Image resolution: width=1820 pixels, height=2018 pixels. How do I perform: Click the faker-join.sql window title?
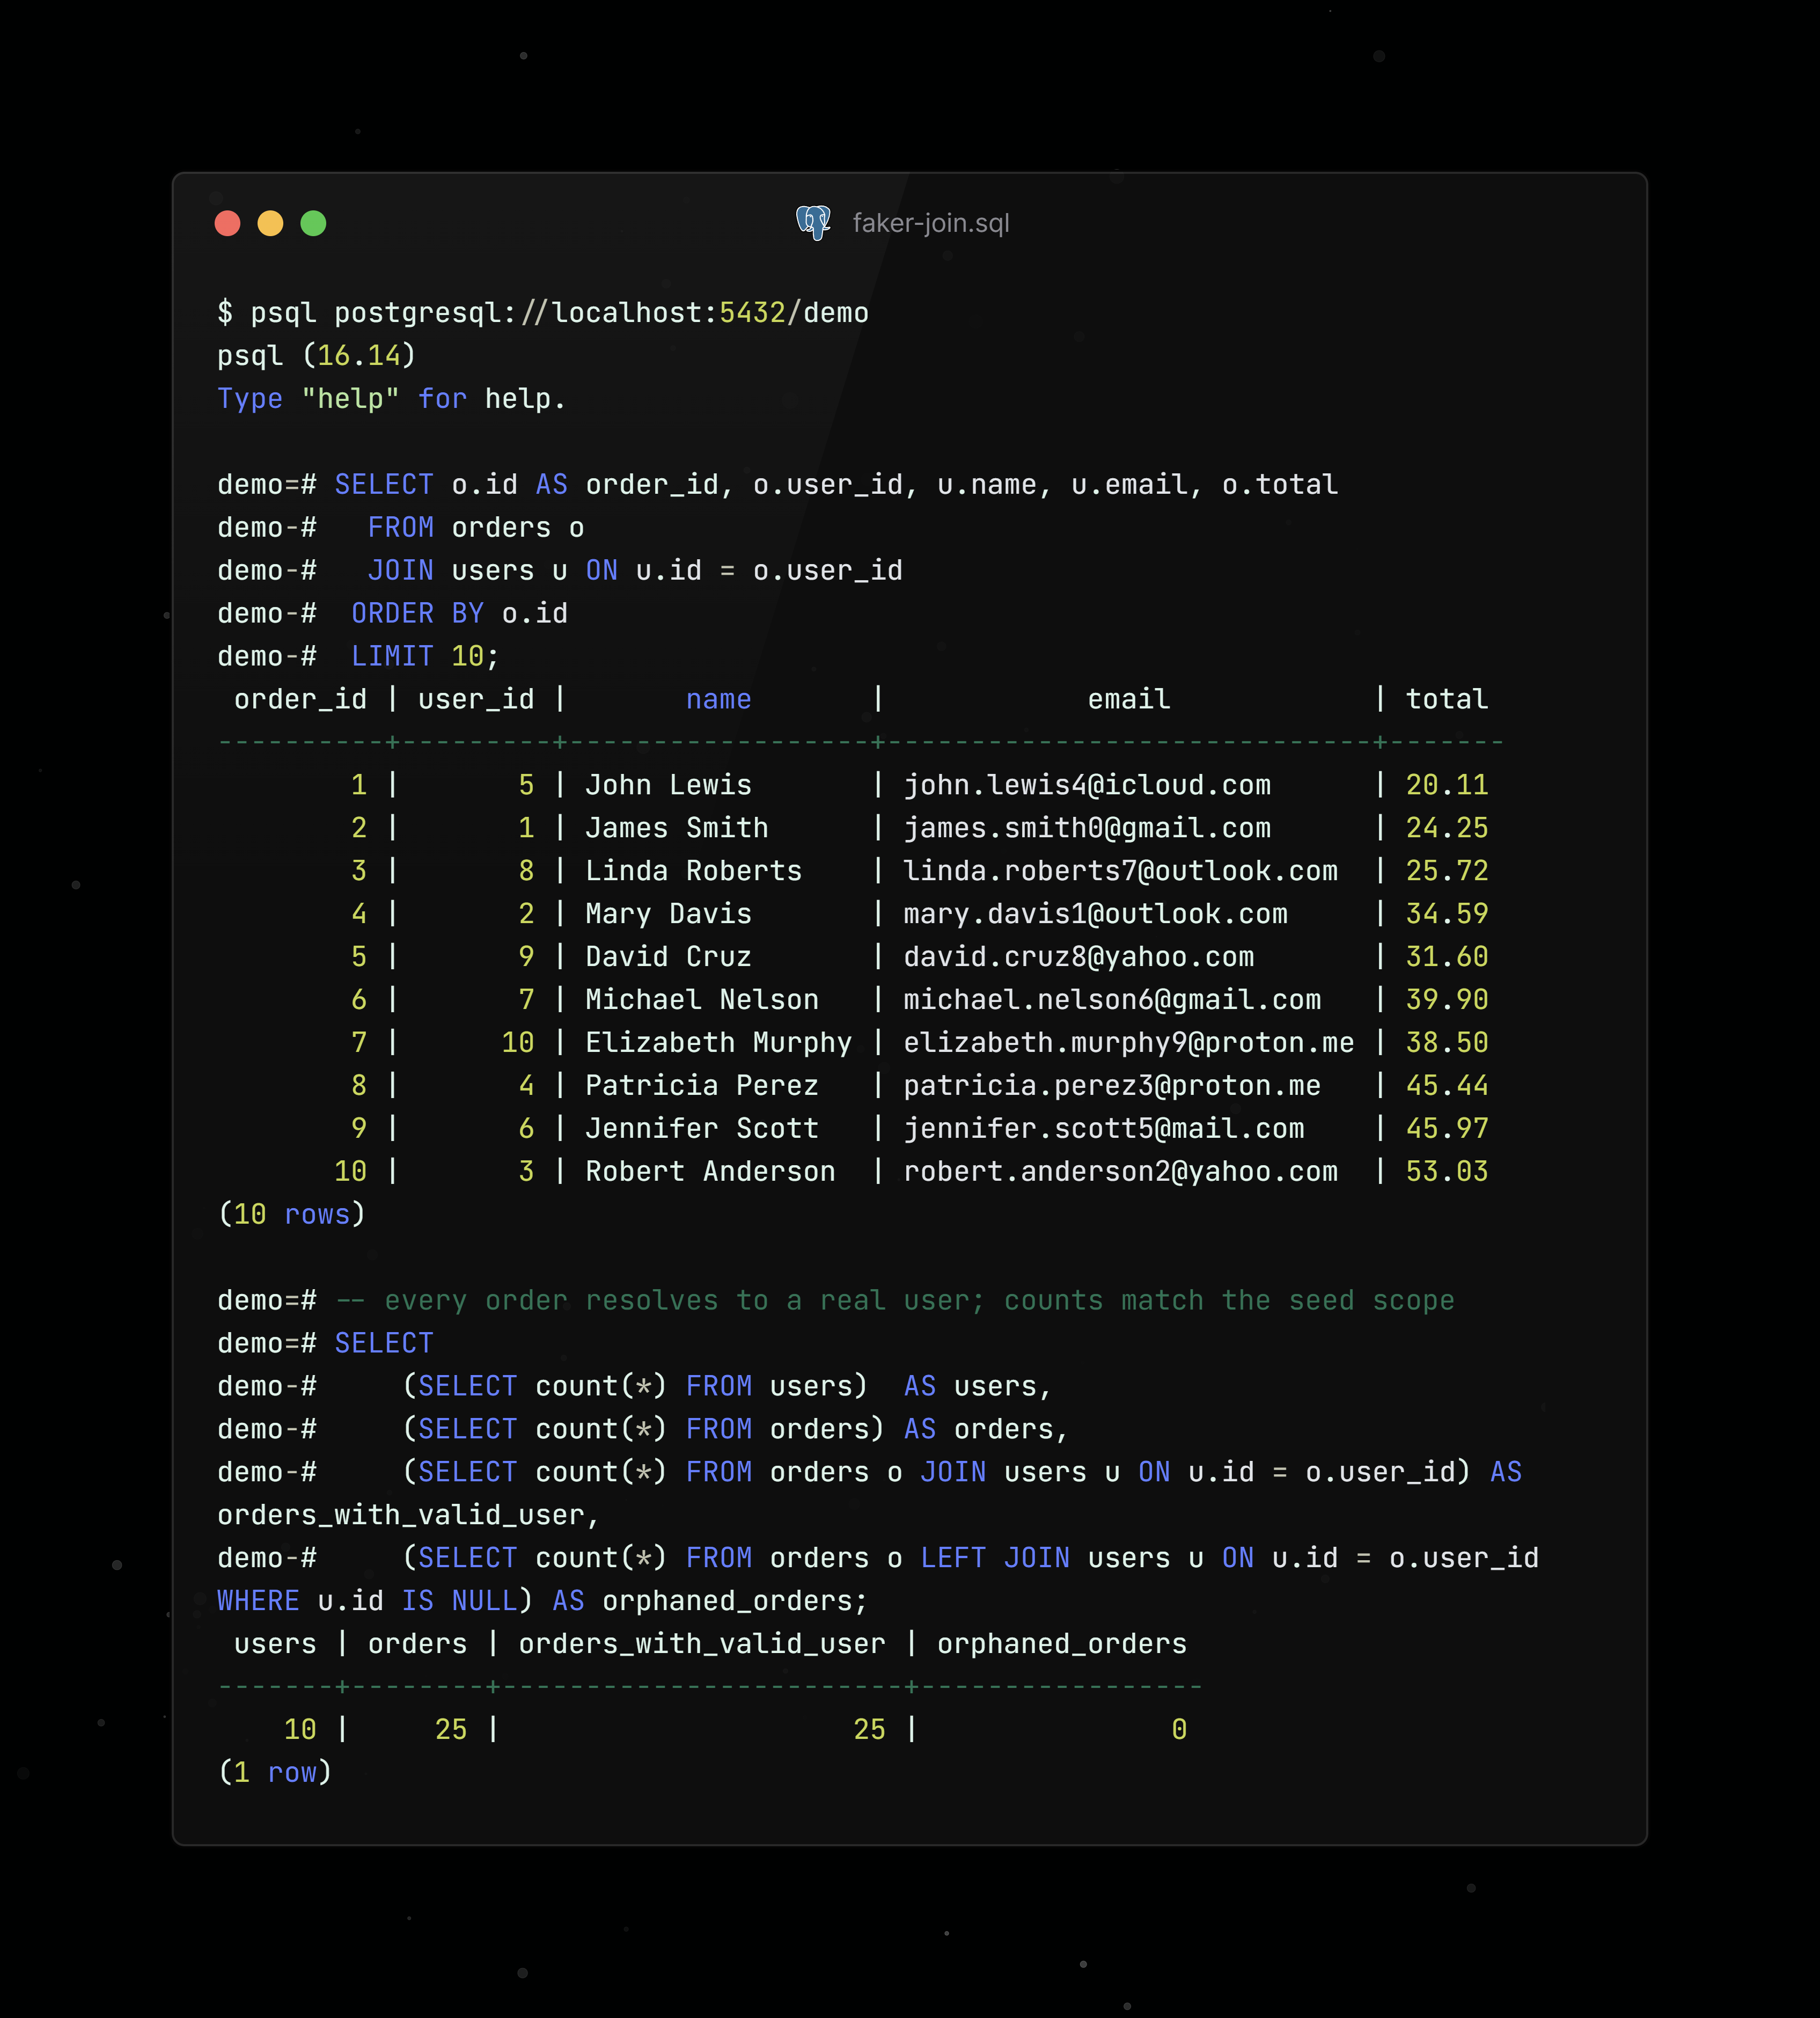tap(931, 223)
